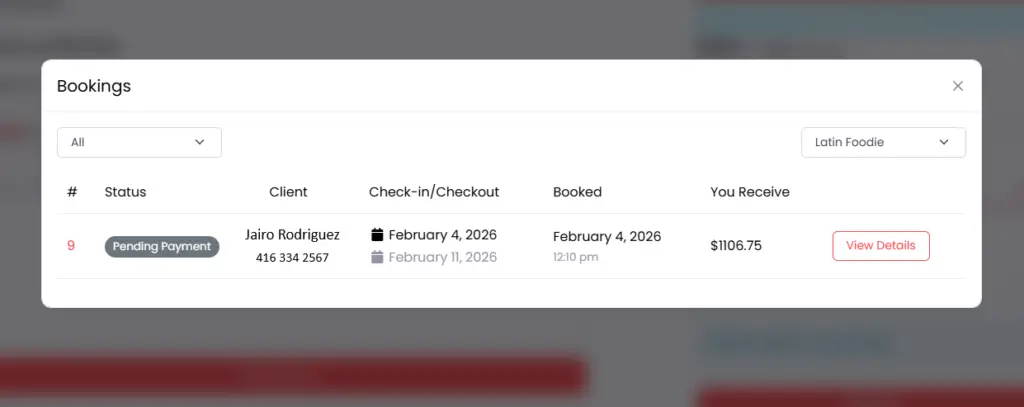Select client name Jairo Rodriguez

(292, 235)
